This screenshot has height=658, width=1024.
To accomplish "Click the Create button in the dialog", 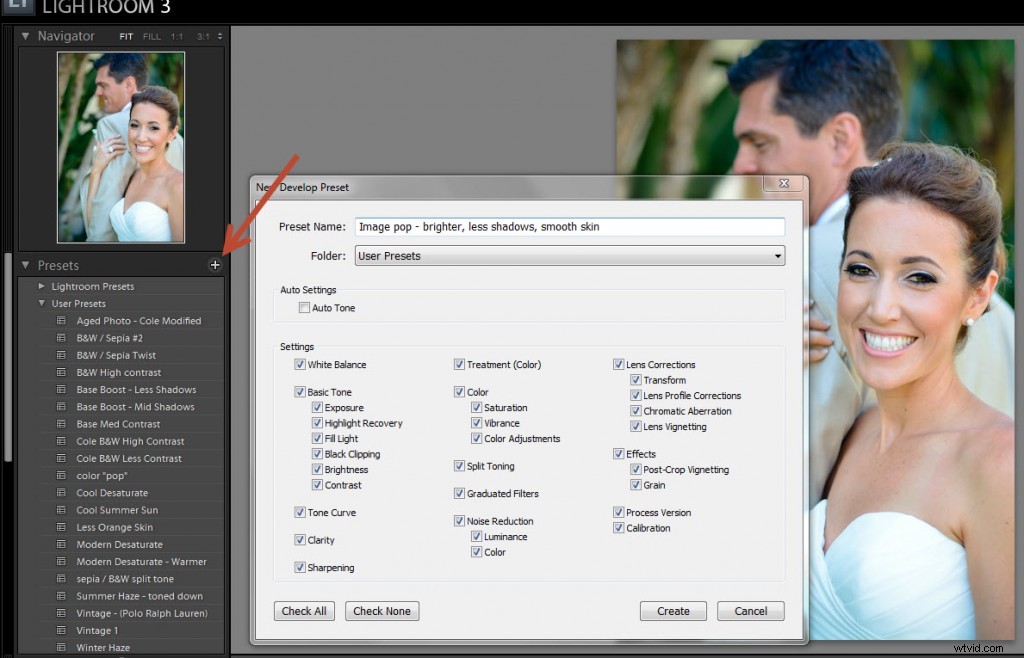I will 673,611.
